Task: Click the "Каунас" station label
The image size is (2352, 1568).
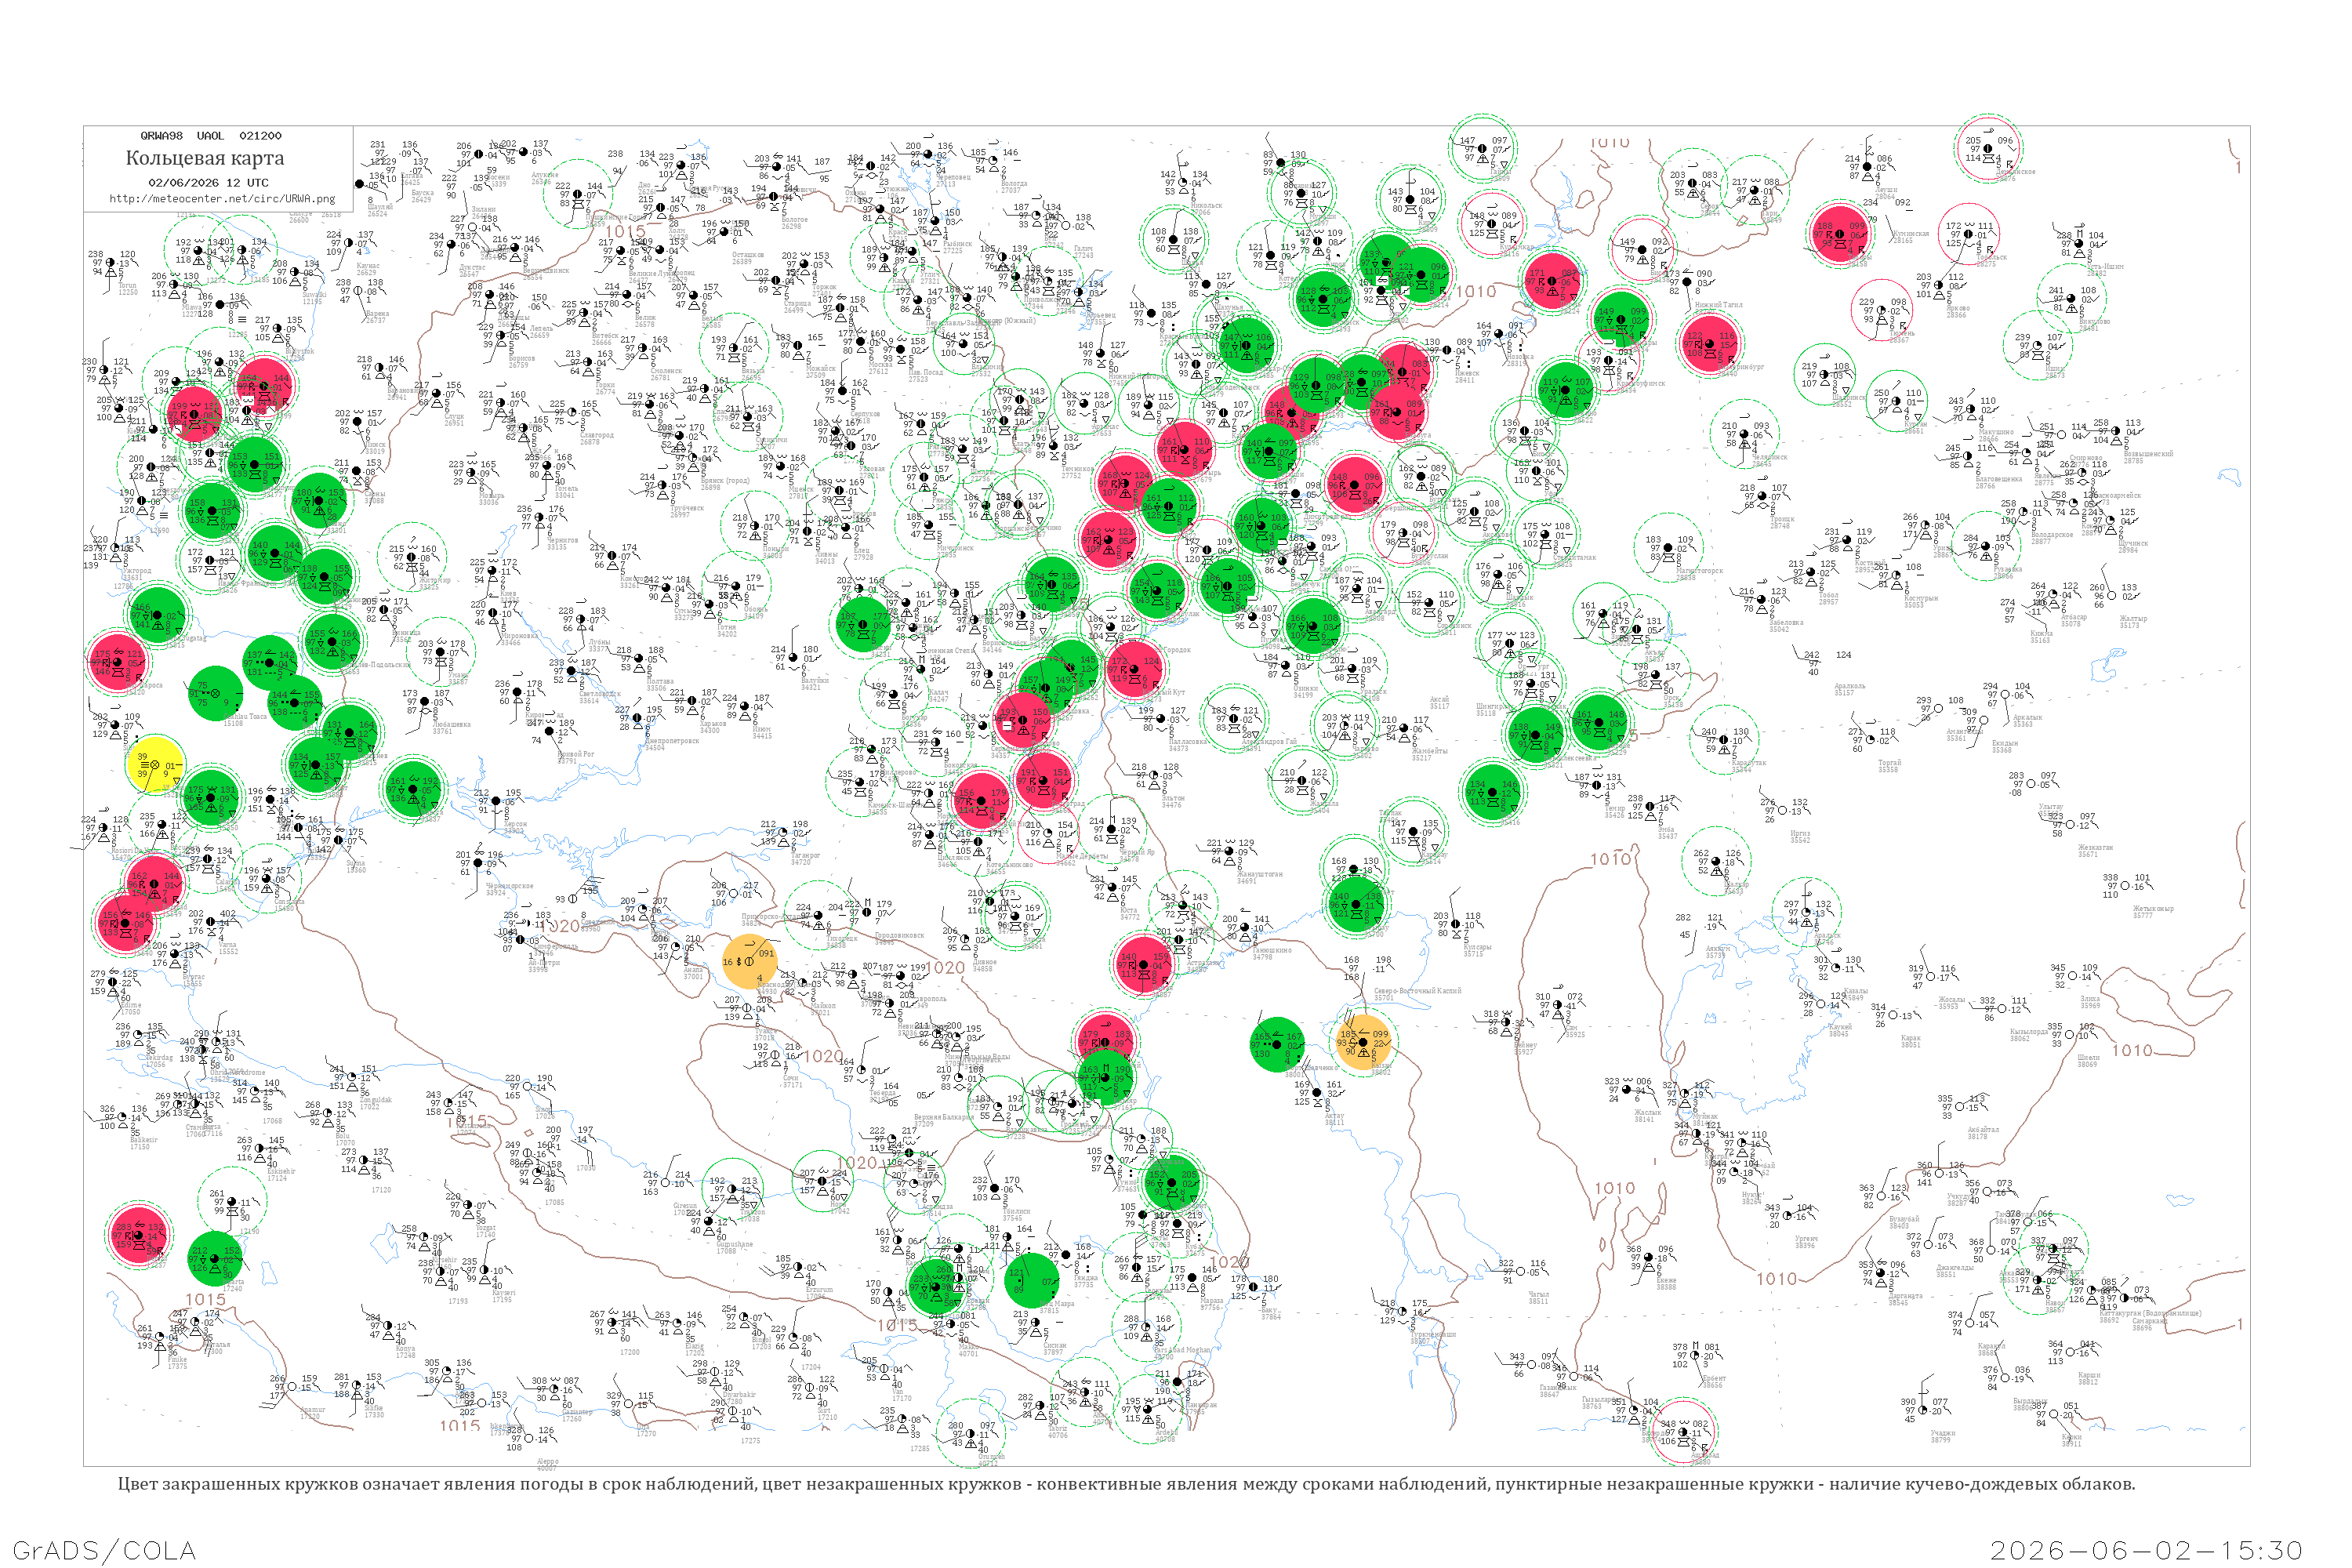Action: pyautogui.click(x=368, y=266)
